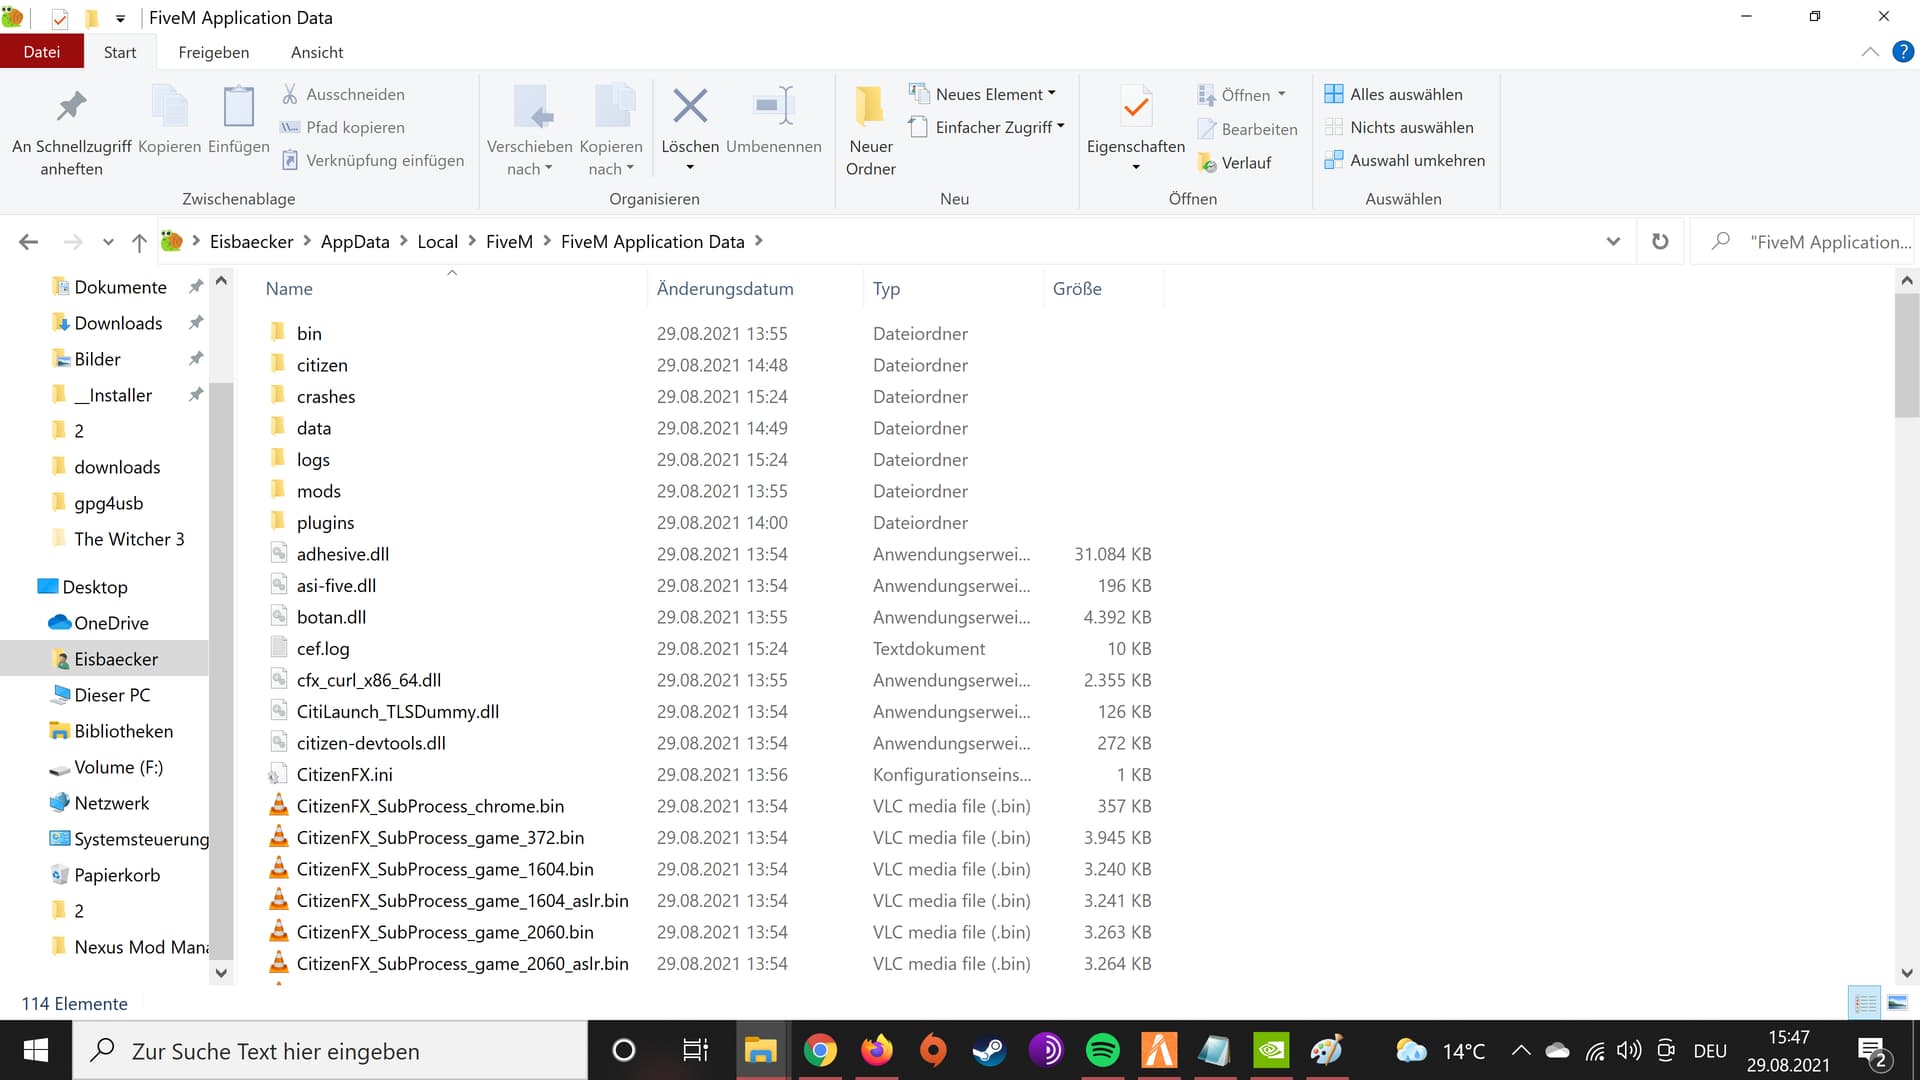This screenshot has width=1920, height=1080.
Task: Launch Spotify from the taskbar
Action: [1102, 1050]
